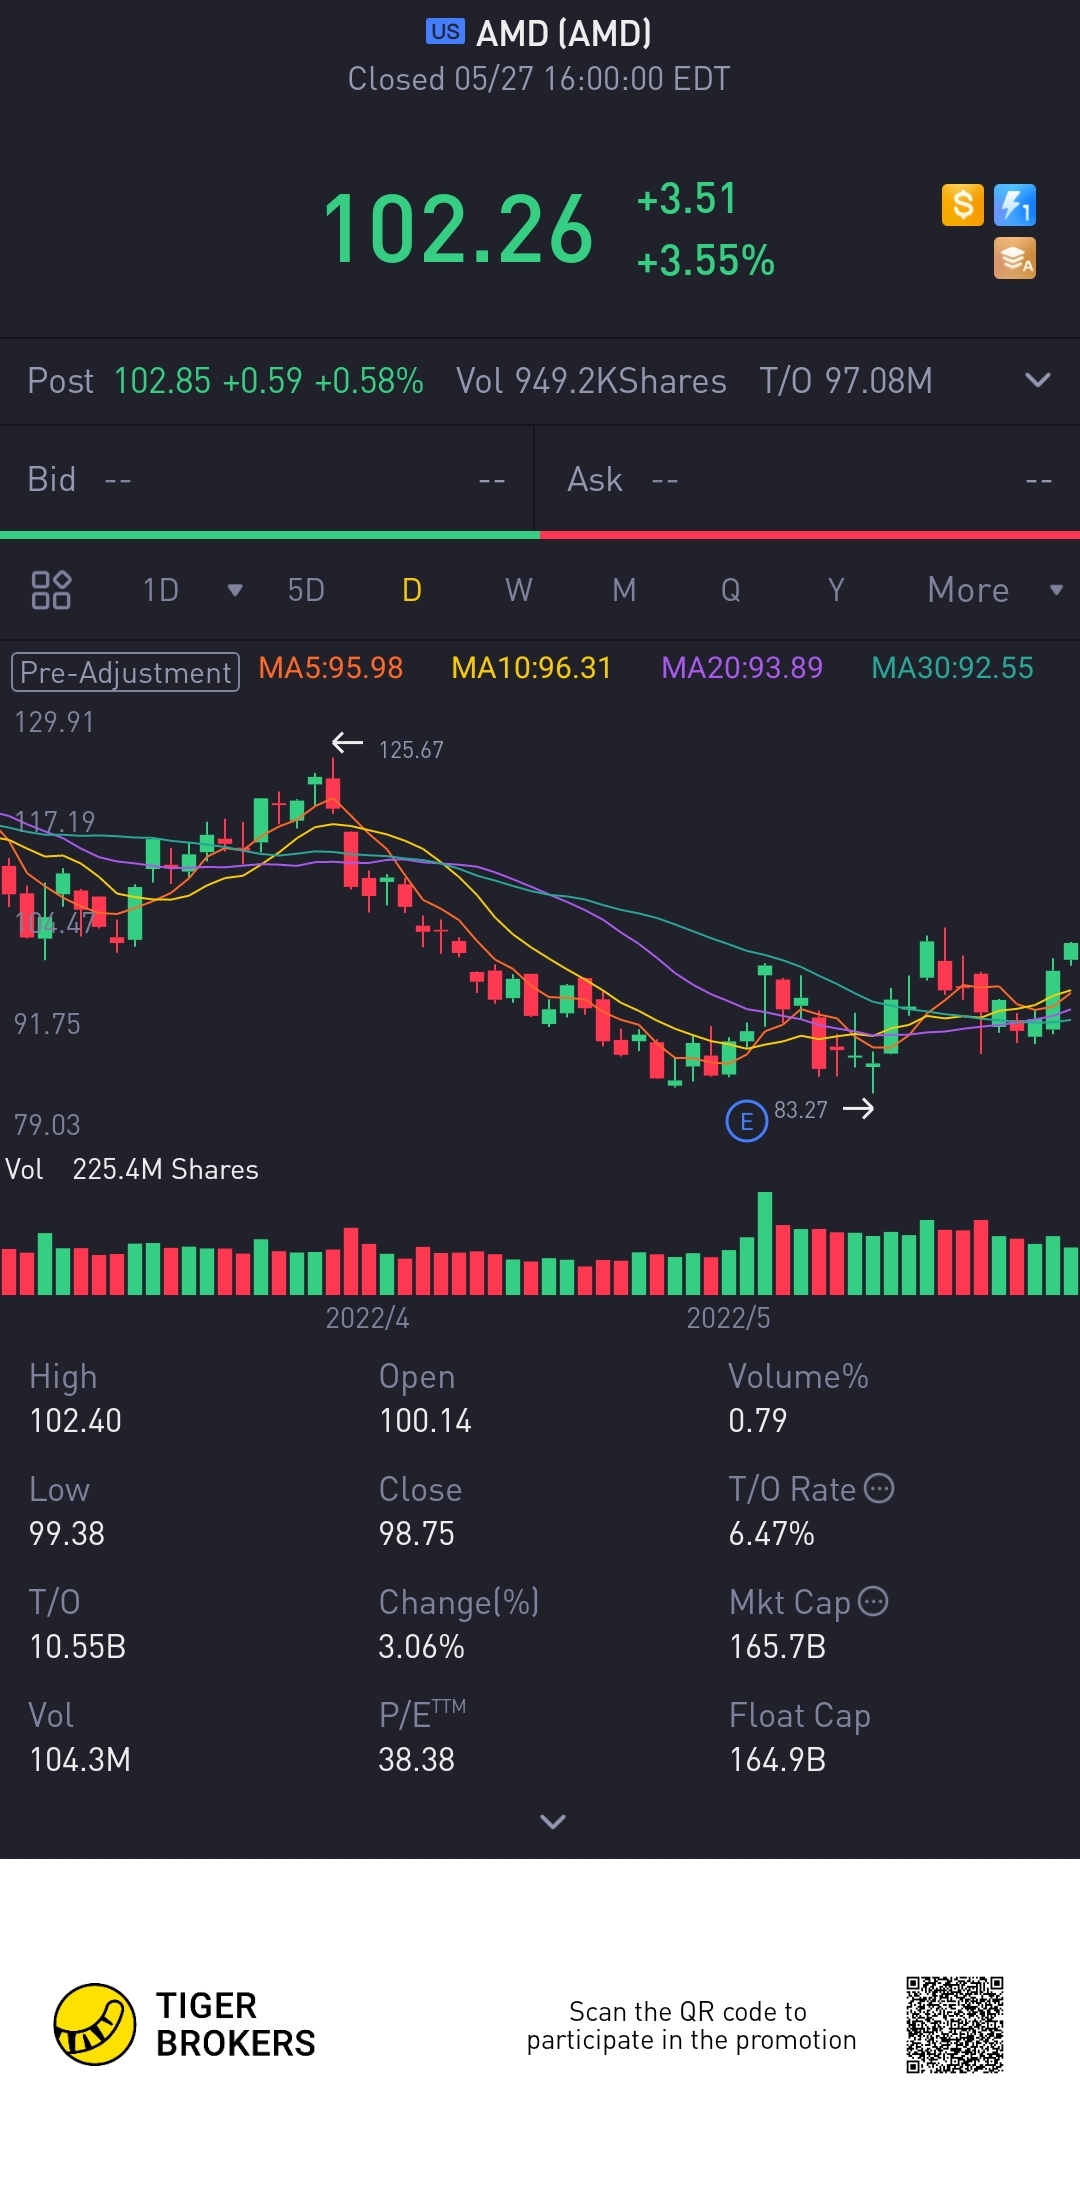Tap the Scan the QR code text

point(691,2025)
